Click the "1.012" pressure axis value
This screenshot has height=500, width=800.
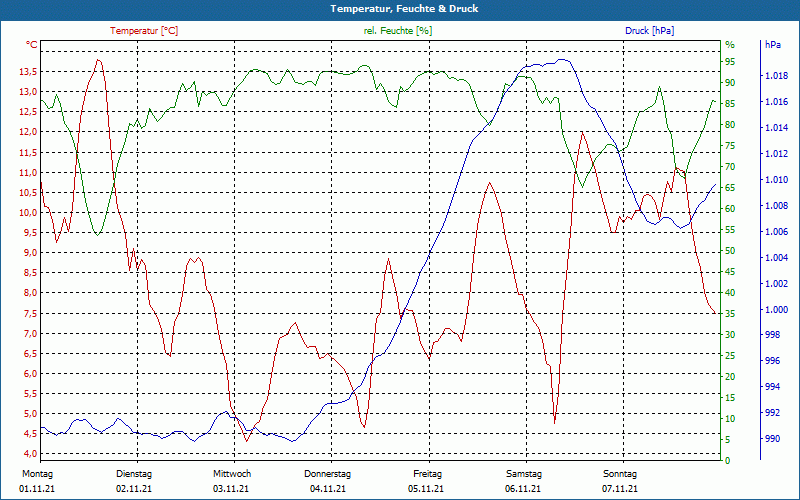click(776, 154)
